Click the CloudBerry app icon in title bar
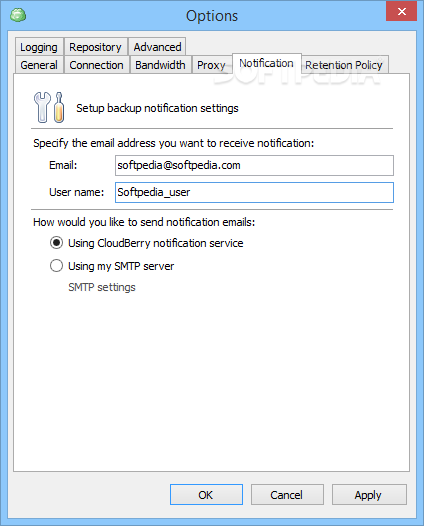 (18, 15)
